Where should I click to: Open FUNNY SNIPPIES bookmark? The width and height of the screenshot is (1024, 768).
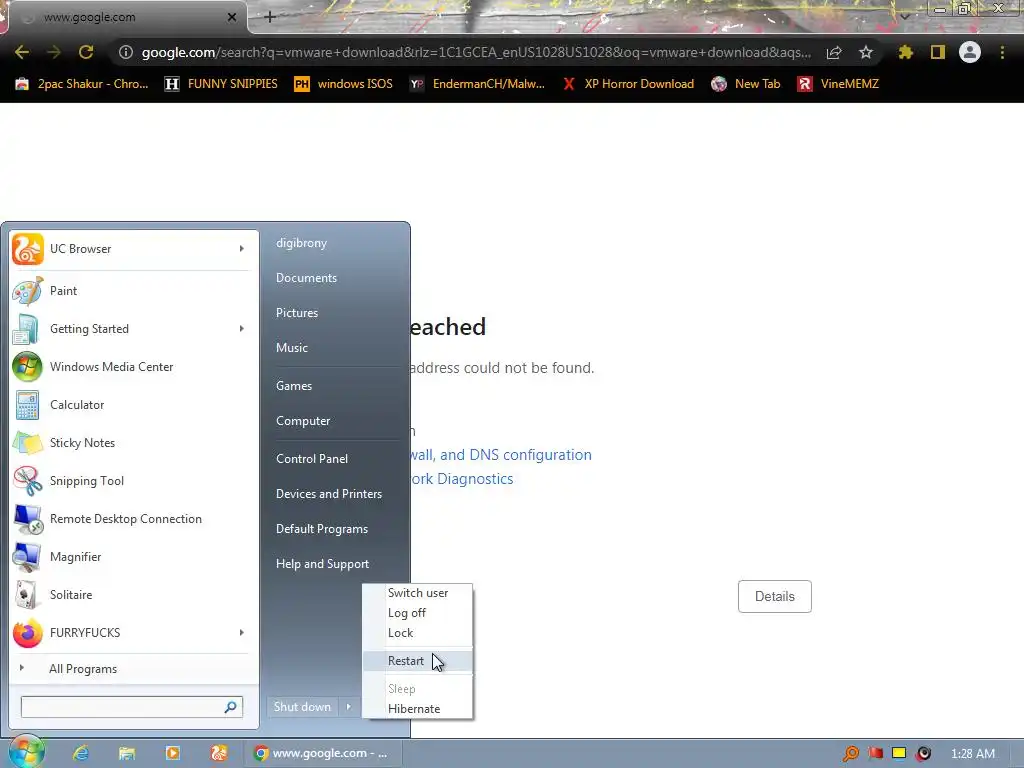point(221,84)
